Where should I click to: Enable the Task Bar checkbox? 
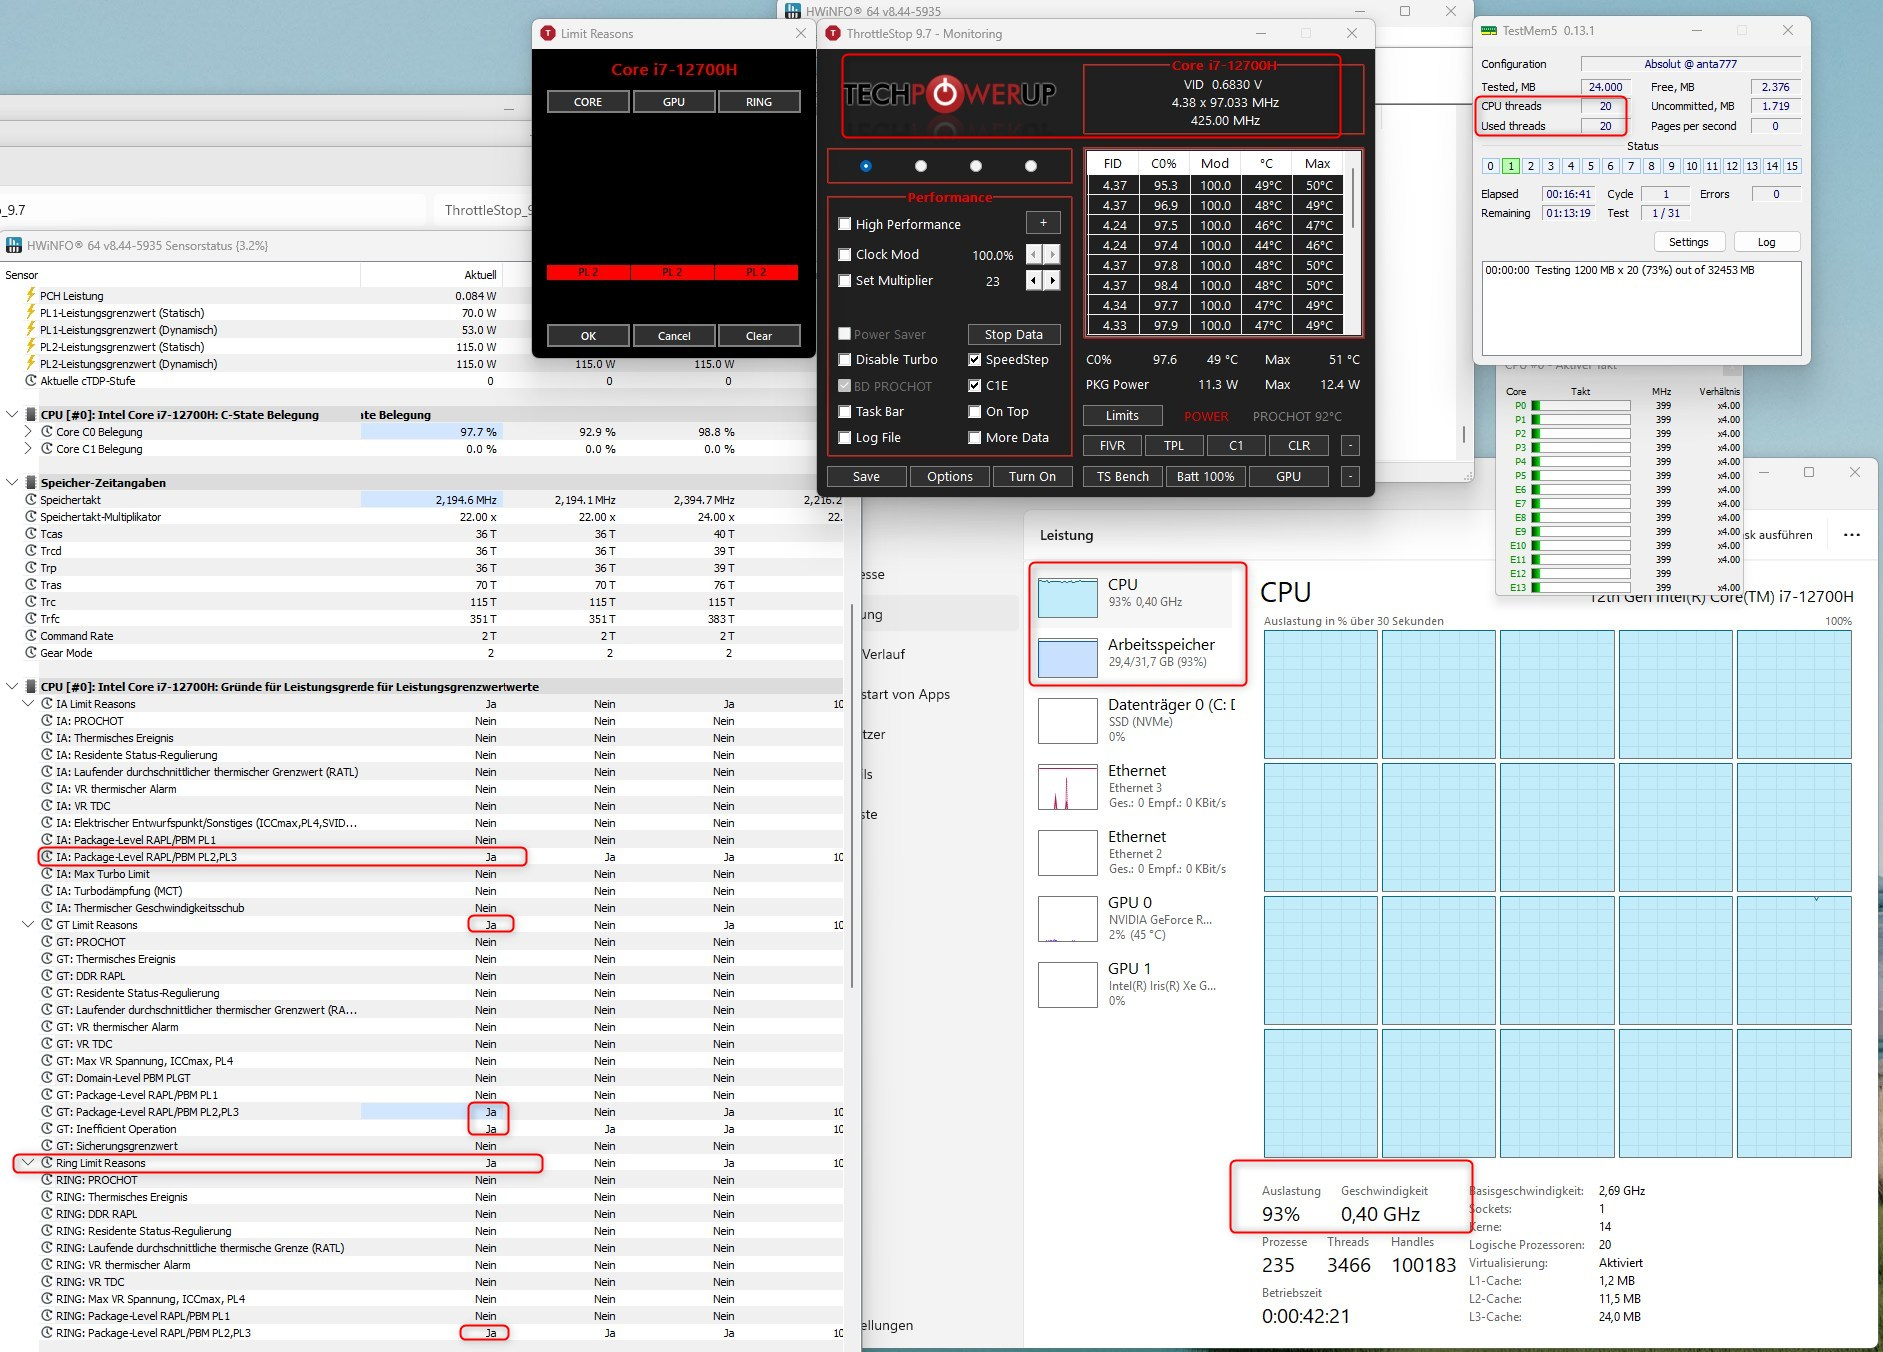[x=845, y=411]
